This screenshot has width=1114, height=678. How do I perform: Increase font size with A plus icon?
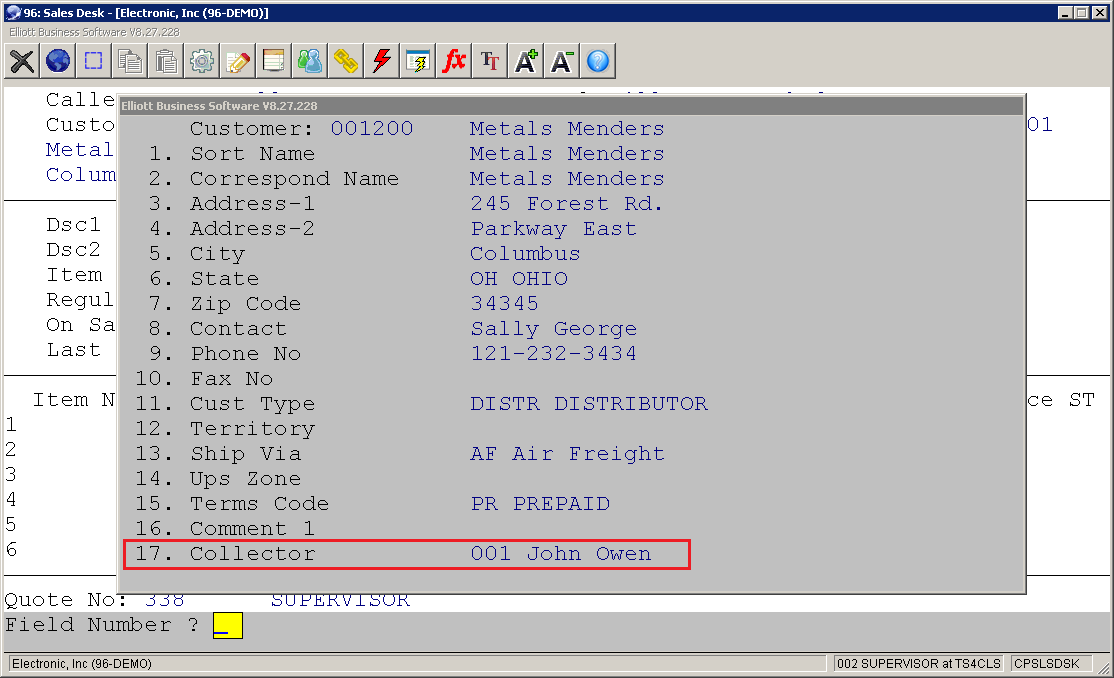click(x=526, y=61)
